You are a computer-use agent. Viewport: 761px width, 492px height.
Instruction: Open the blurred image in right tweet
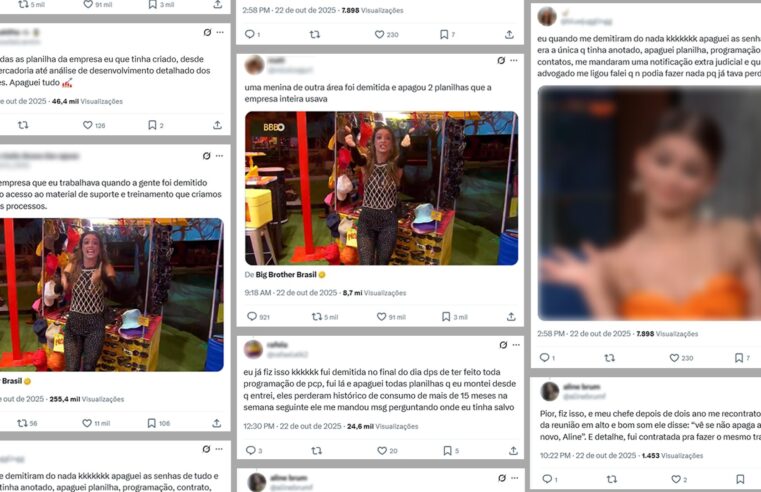pos(649,203)
